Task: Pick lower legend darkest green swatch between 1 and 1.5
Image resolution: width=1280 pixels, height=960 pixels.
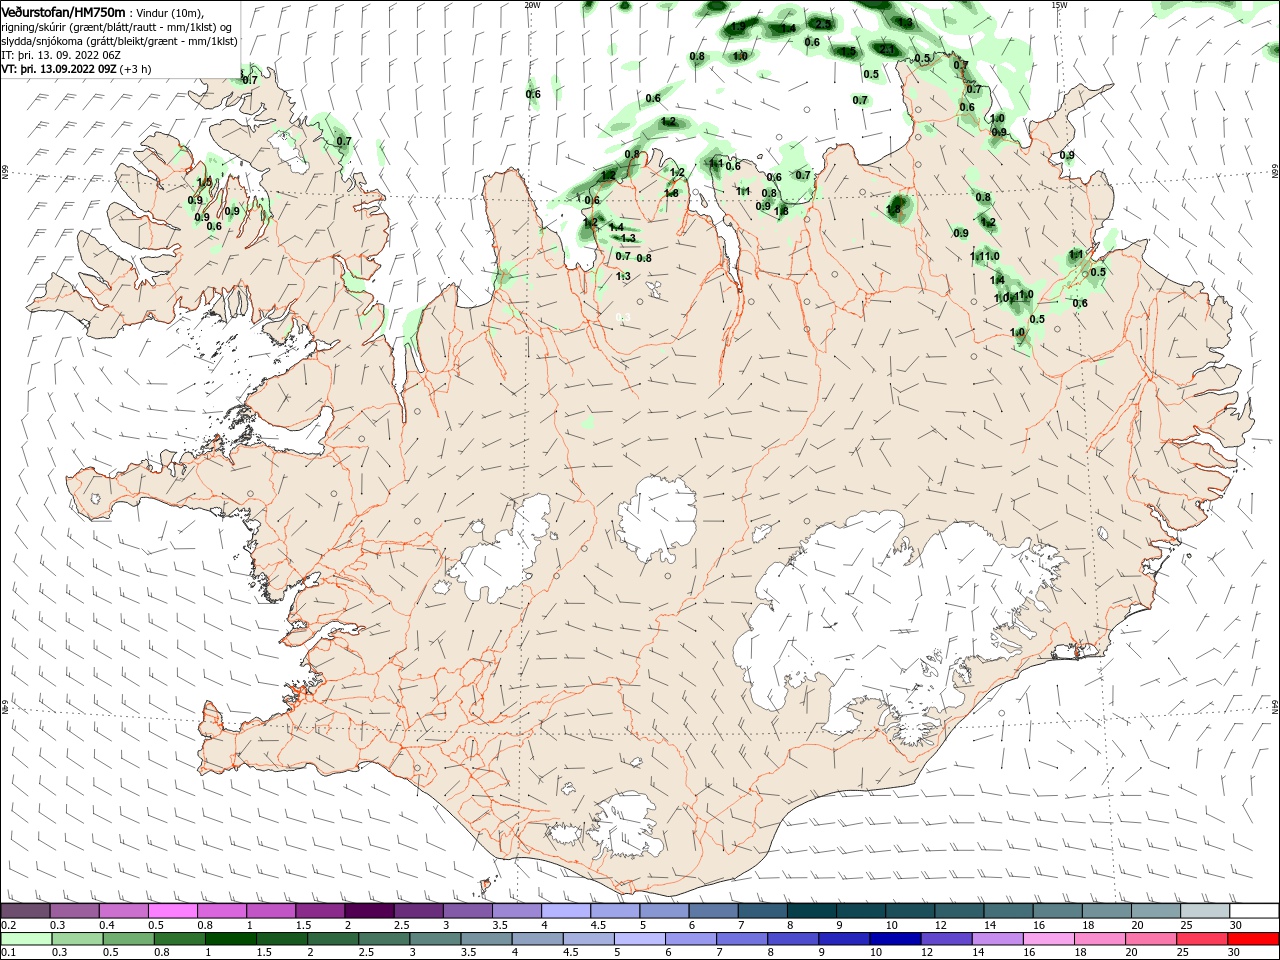Action: (x=230, y=939)
